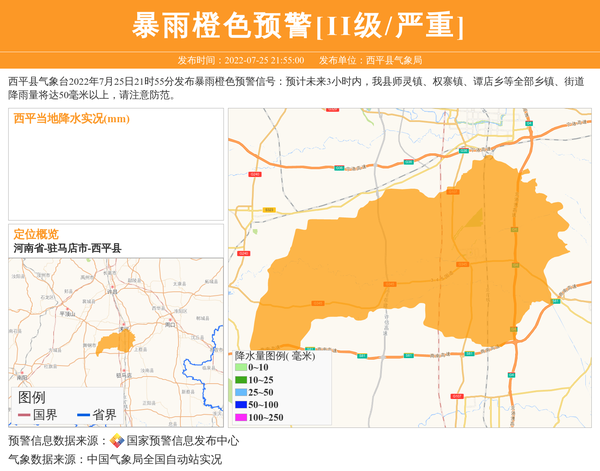Click the 定位概览 panel heading

point(36,234)
